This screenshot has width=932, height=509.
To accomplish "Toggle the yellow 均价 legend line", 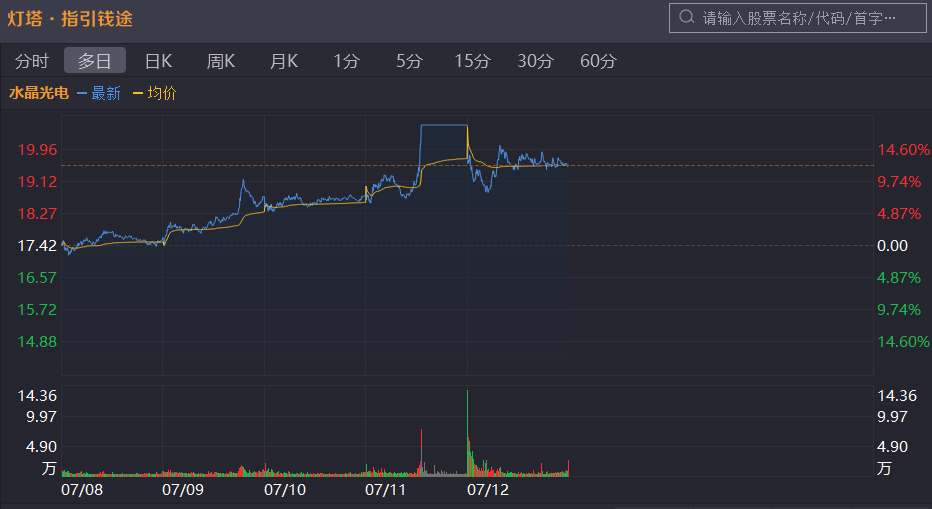I will point(154,93).
